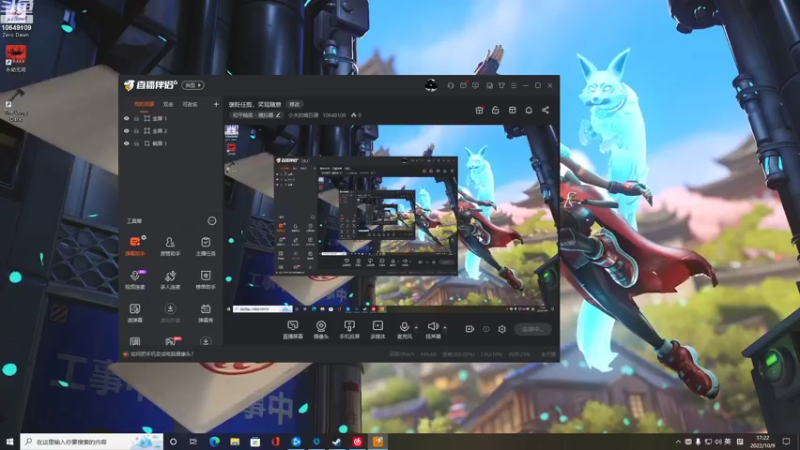Screen dimensions: 800x450
Task: Toggle lock for 截屏 1 layer
Action: [x=136, y=144]
